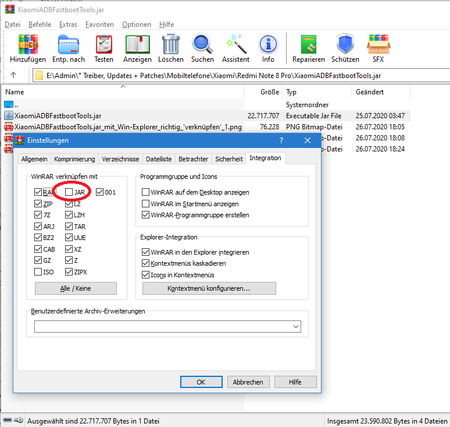This screenshot has width=450, height=427.
Task: Click the Alle / Keine button
Action: (x=76, y=288)
